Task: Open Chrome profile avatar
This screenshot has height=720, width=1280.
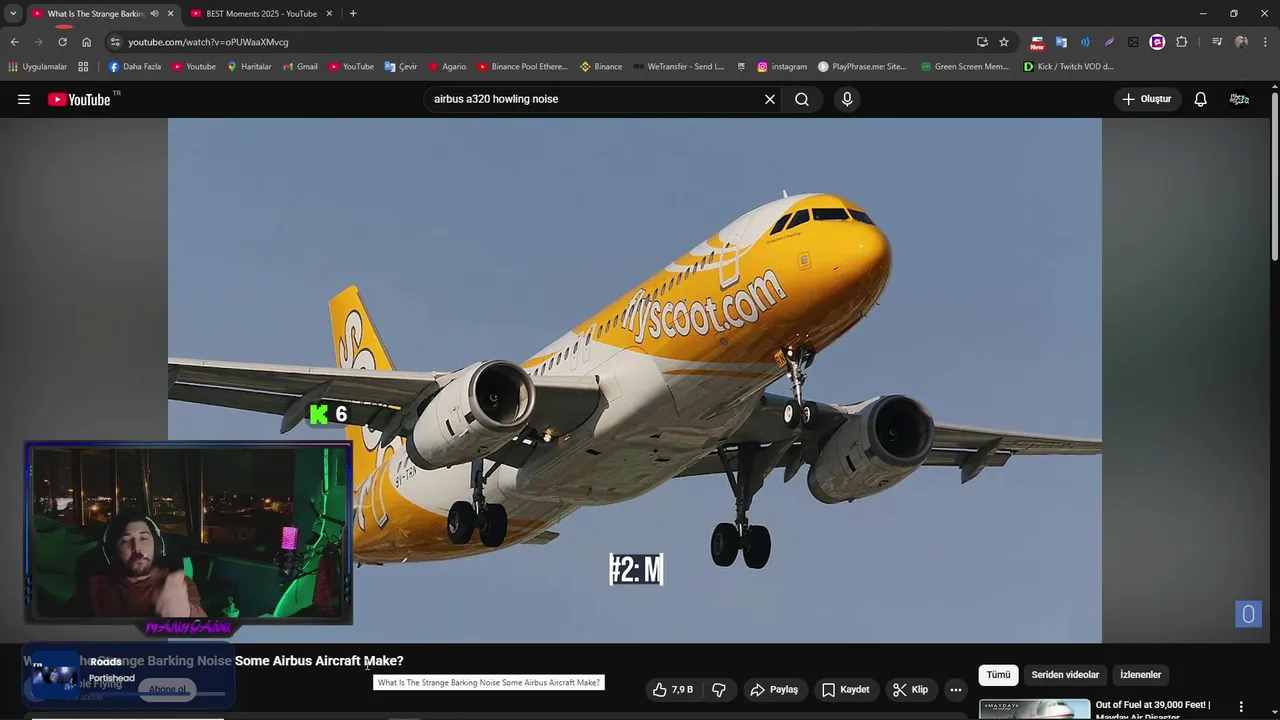Action: tap(1241, 42)
